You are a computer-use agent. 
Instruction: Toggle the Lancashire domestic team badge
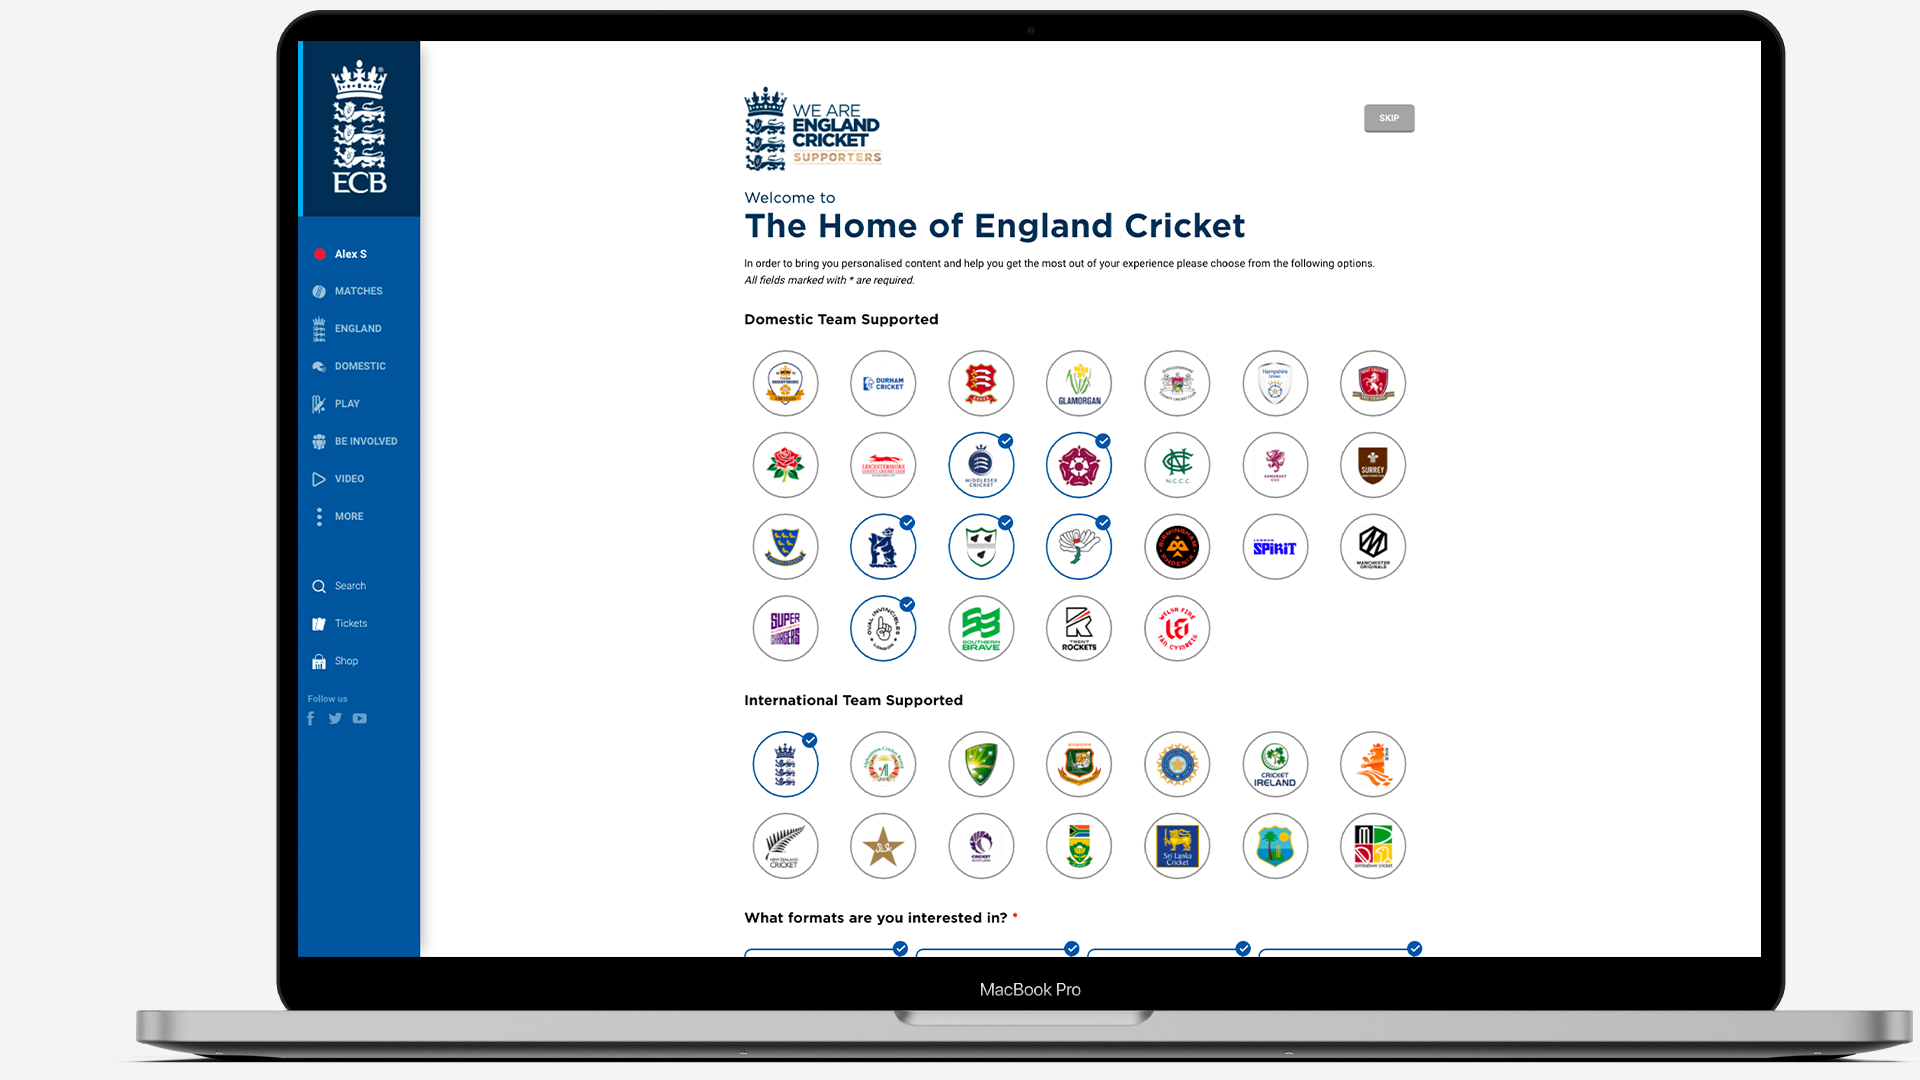click(785, 464)
